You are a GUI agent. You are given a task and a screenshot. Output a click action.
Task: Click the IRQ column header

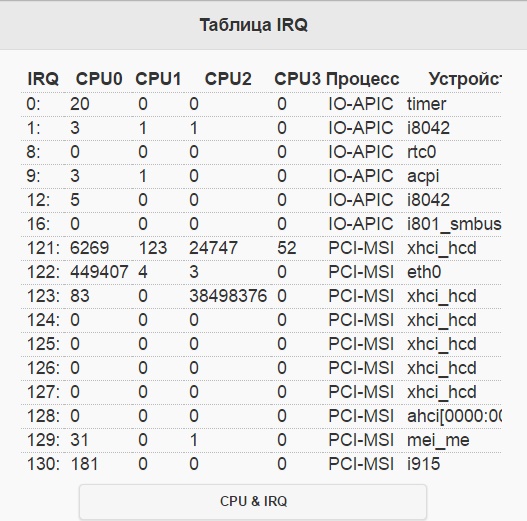43,79
